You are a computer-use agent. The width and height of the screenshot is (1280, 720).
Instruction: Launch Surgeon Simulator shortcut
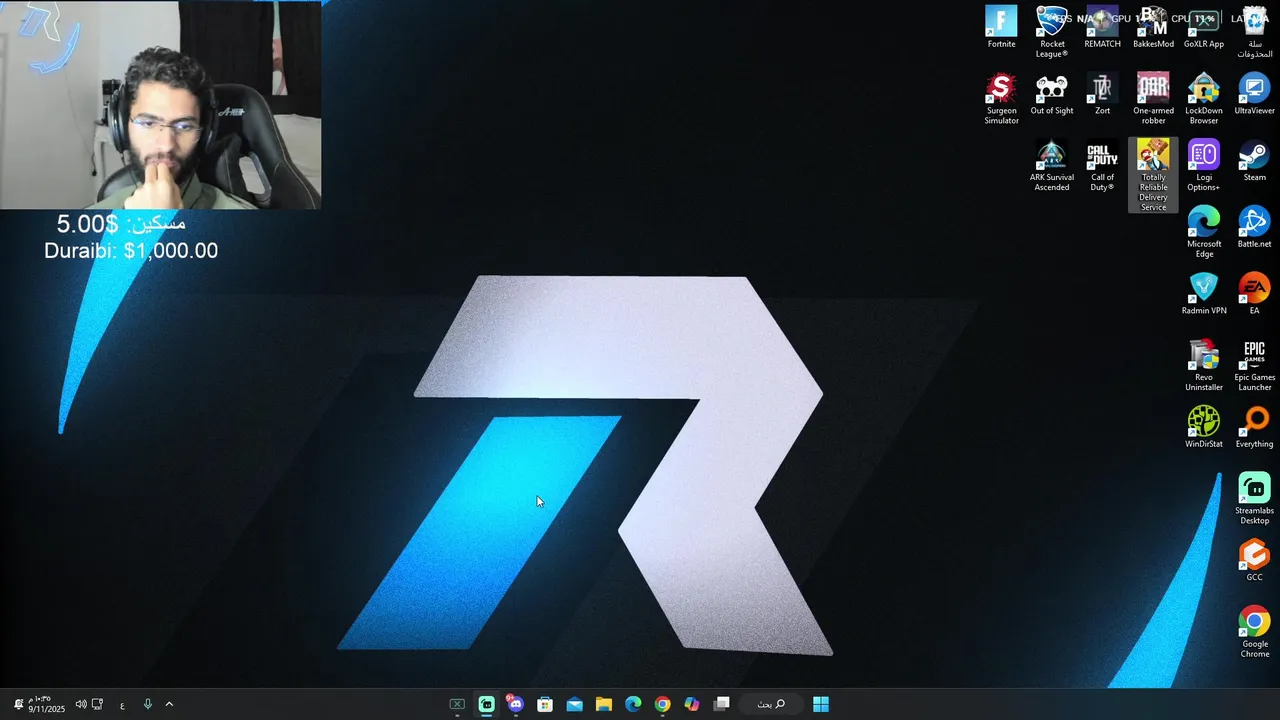tap(1001, 99)
